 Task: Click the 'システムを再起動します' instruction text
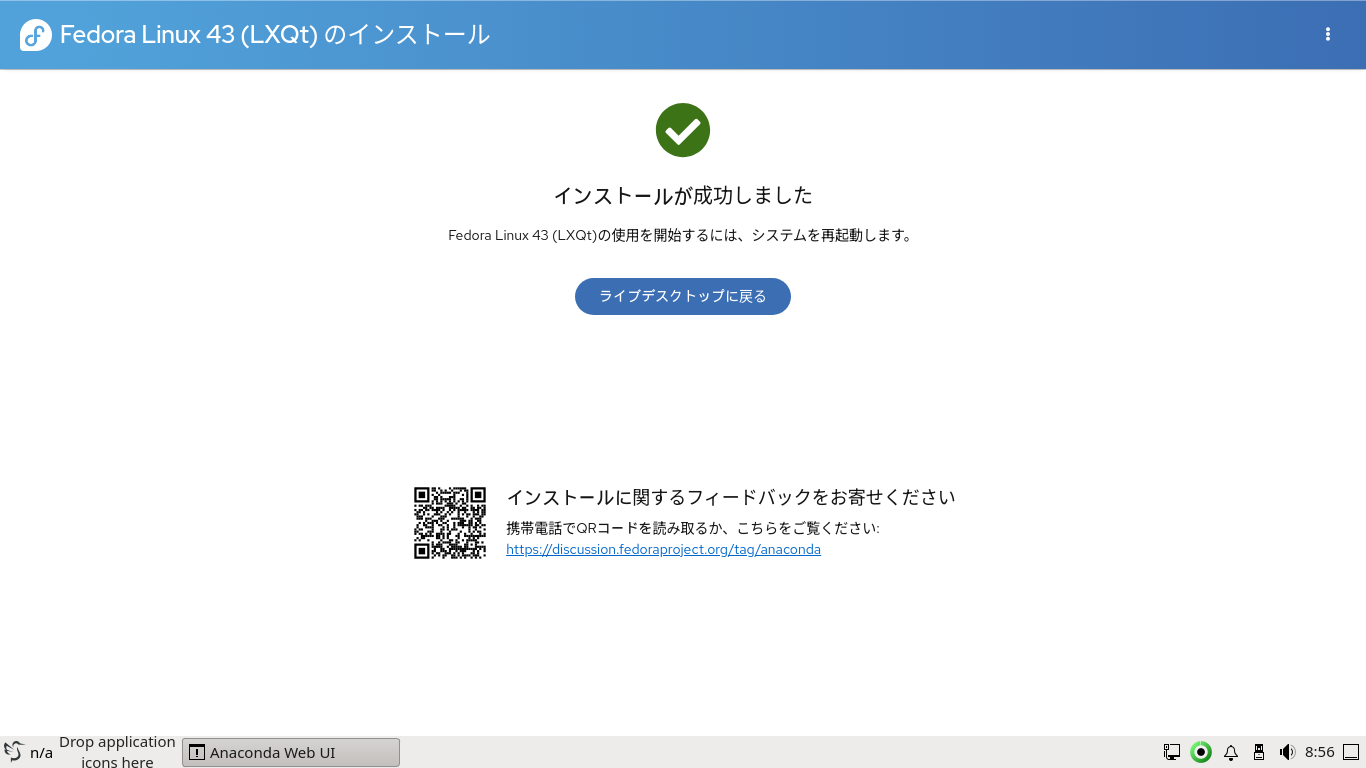coord(832,236)
